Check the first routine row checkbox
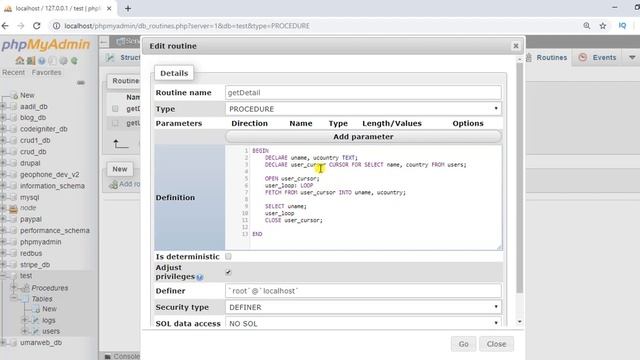 click(x=115, y=109)
